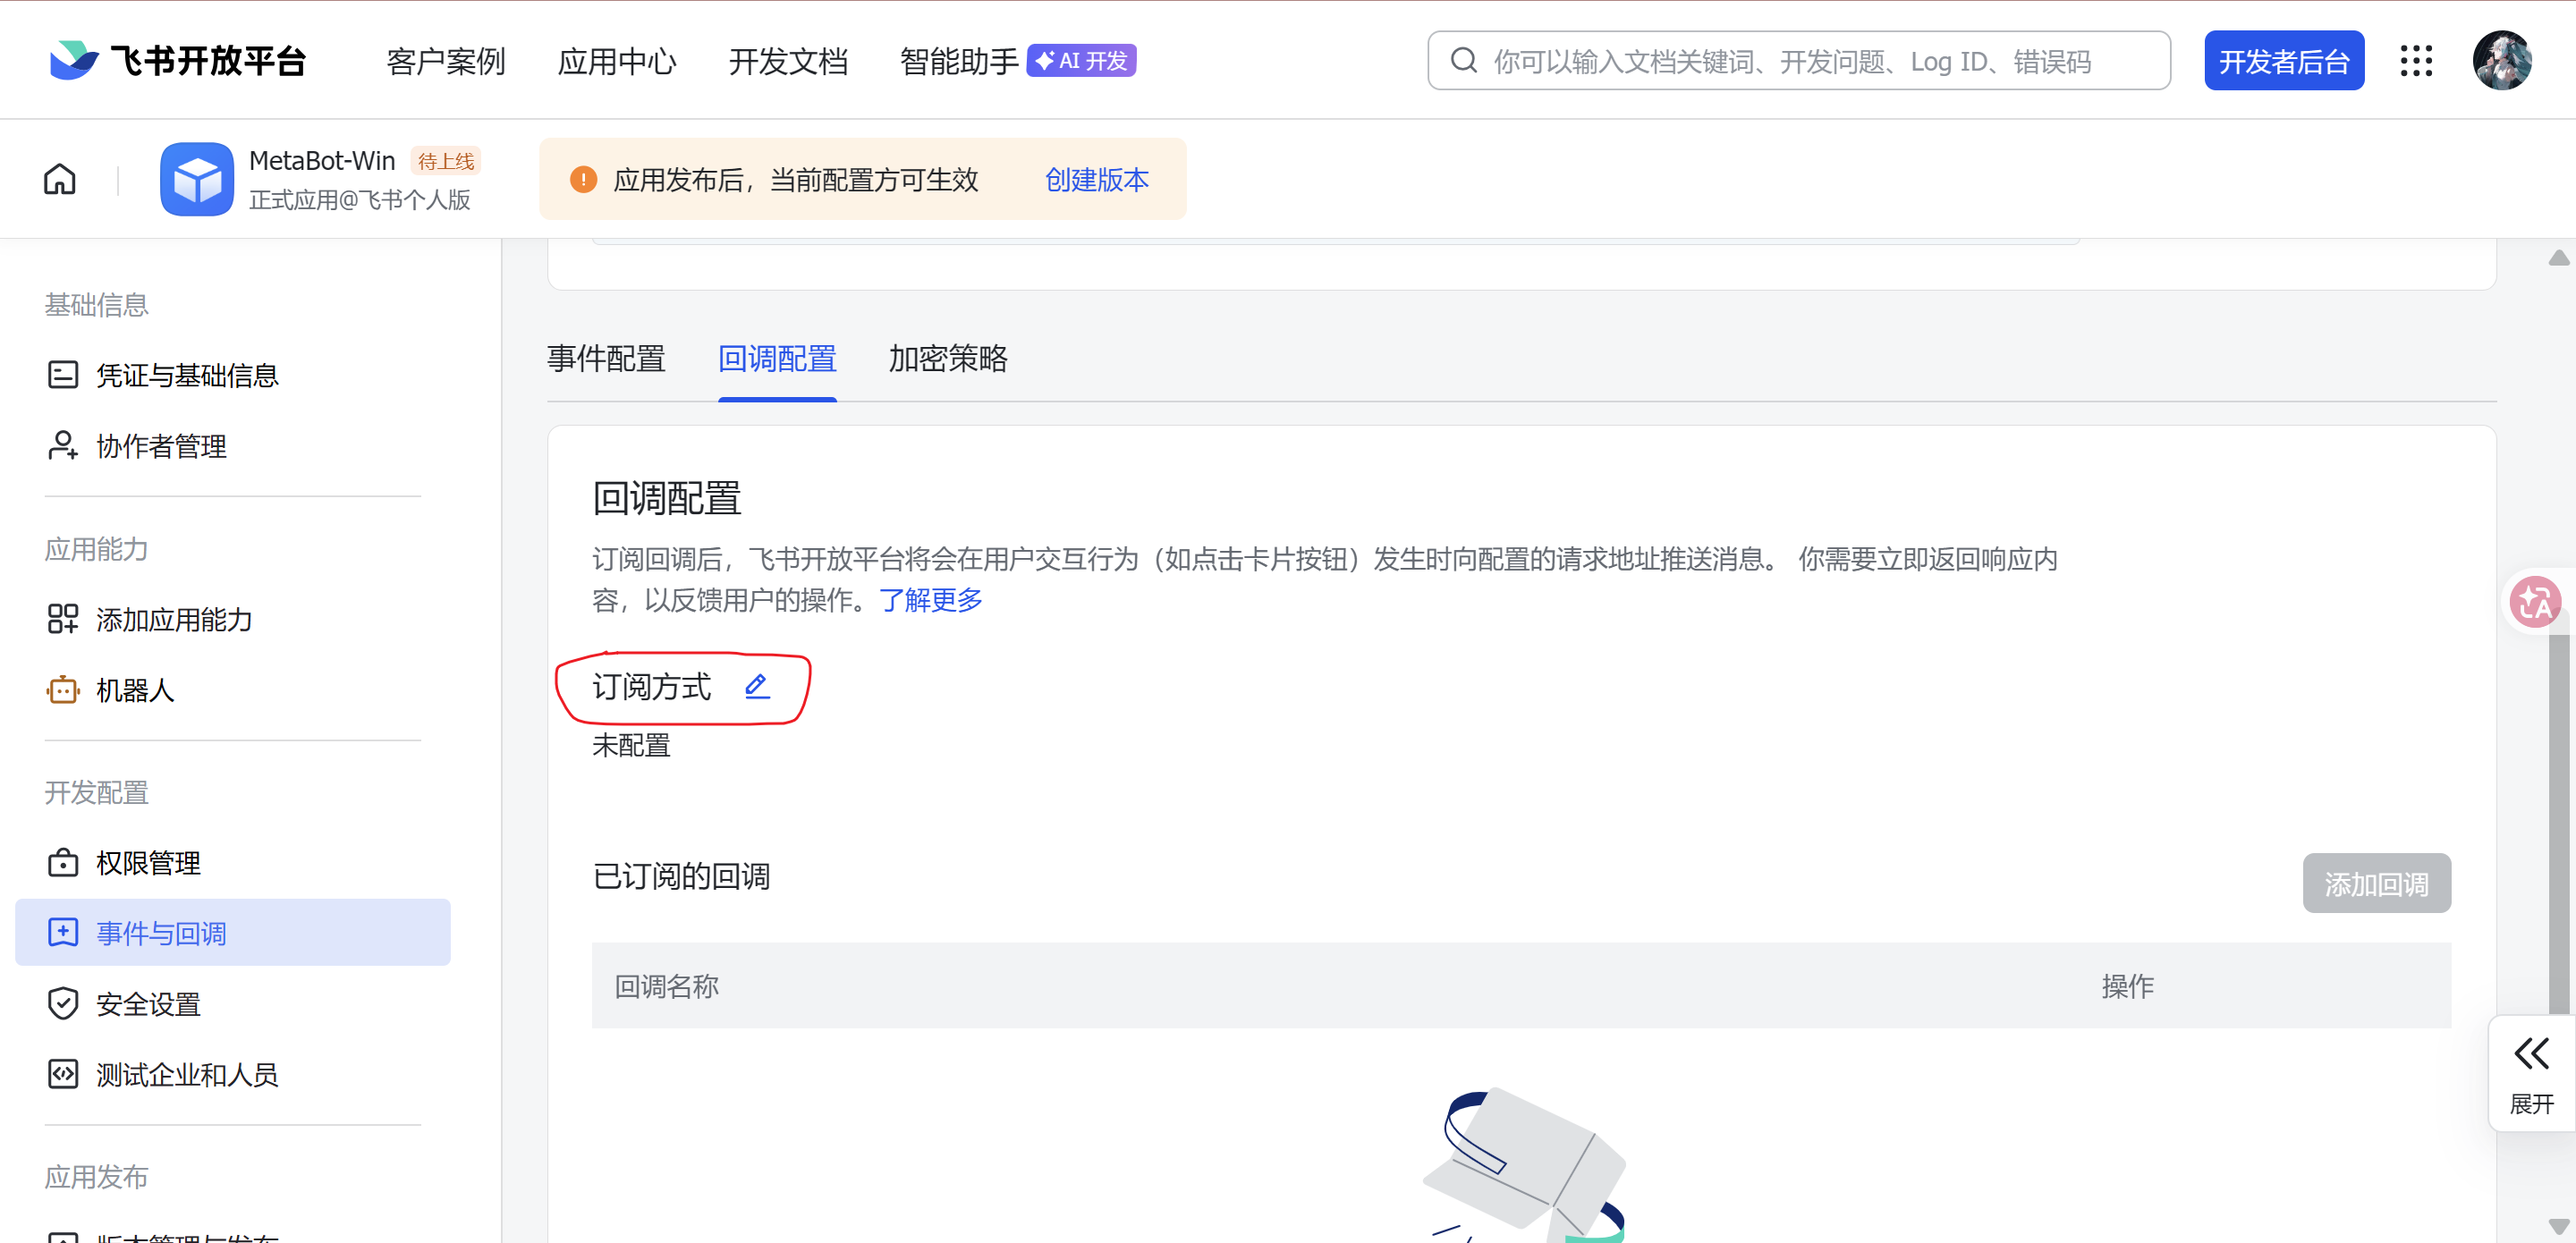Switch to the 事件配置 tab
This screenshot has width=2576, height=1243.
(x=606, y=359)
